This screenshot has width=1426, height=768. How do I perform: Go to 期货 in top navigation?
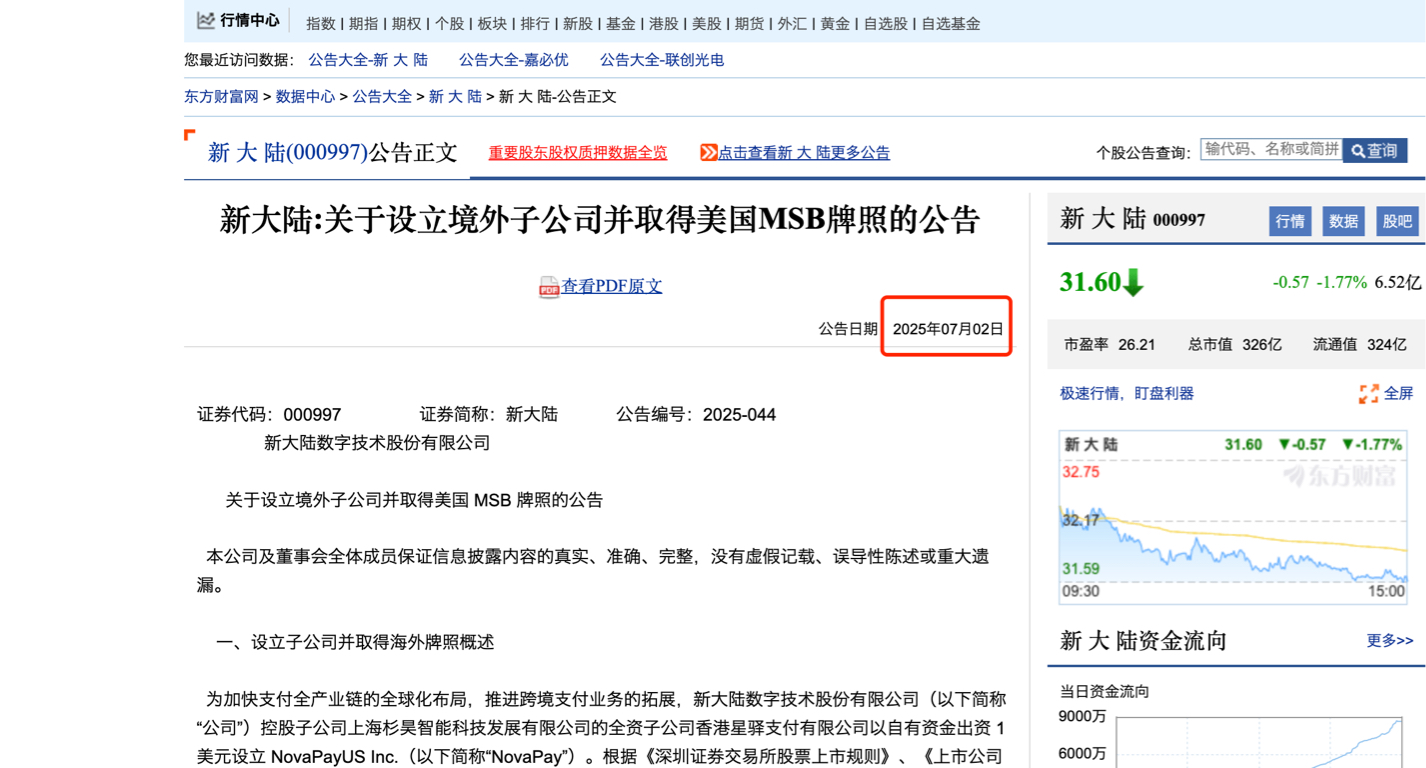(750, 23)
